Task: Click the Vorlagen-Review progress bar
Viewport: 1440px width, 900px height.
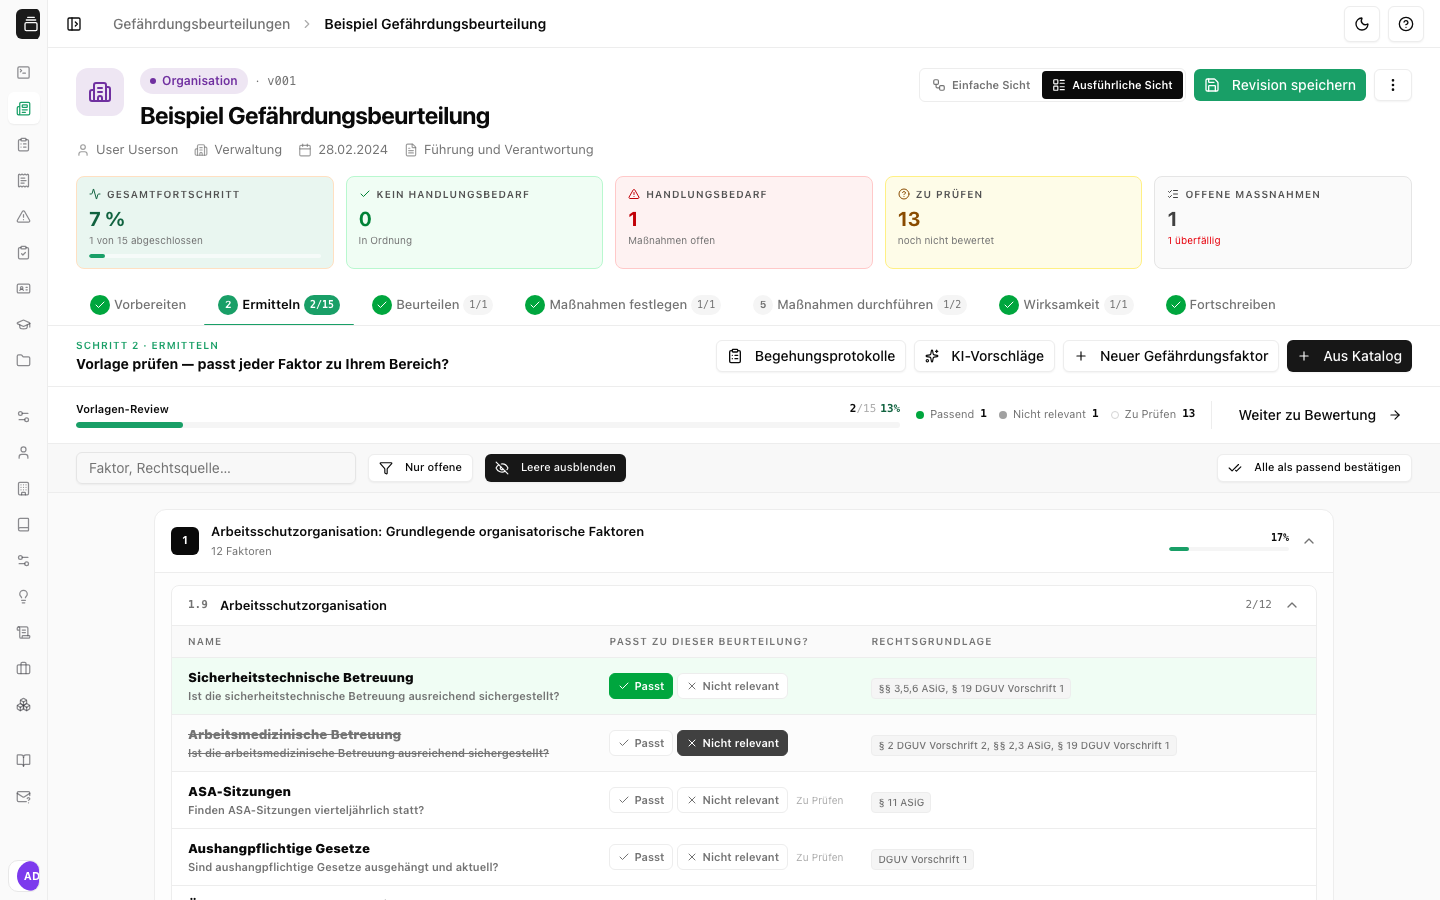Action: (x=488, y=425)
